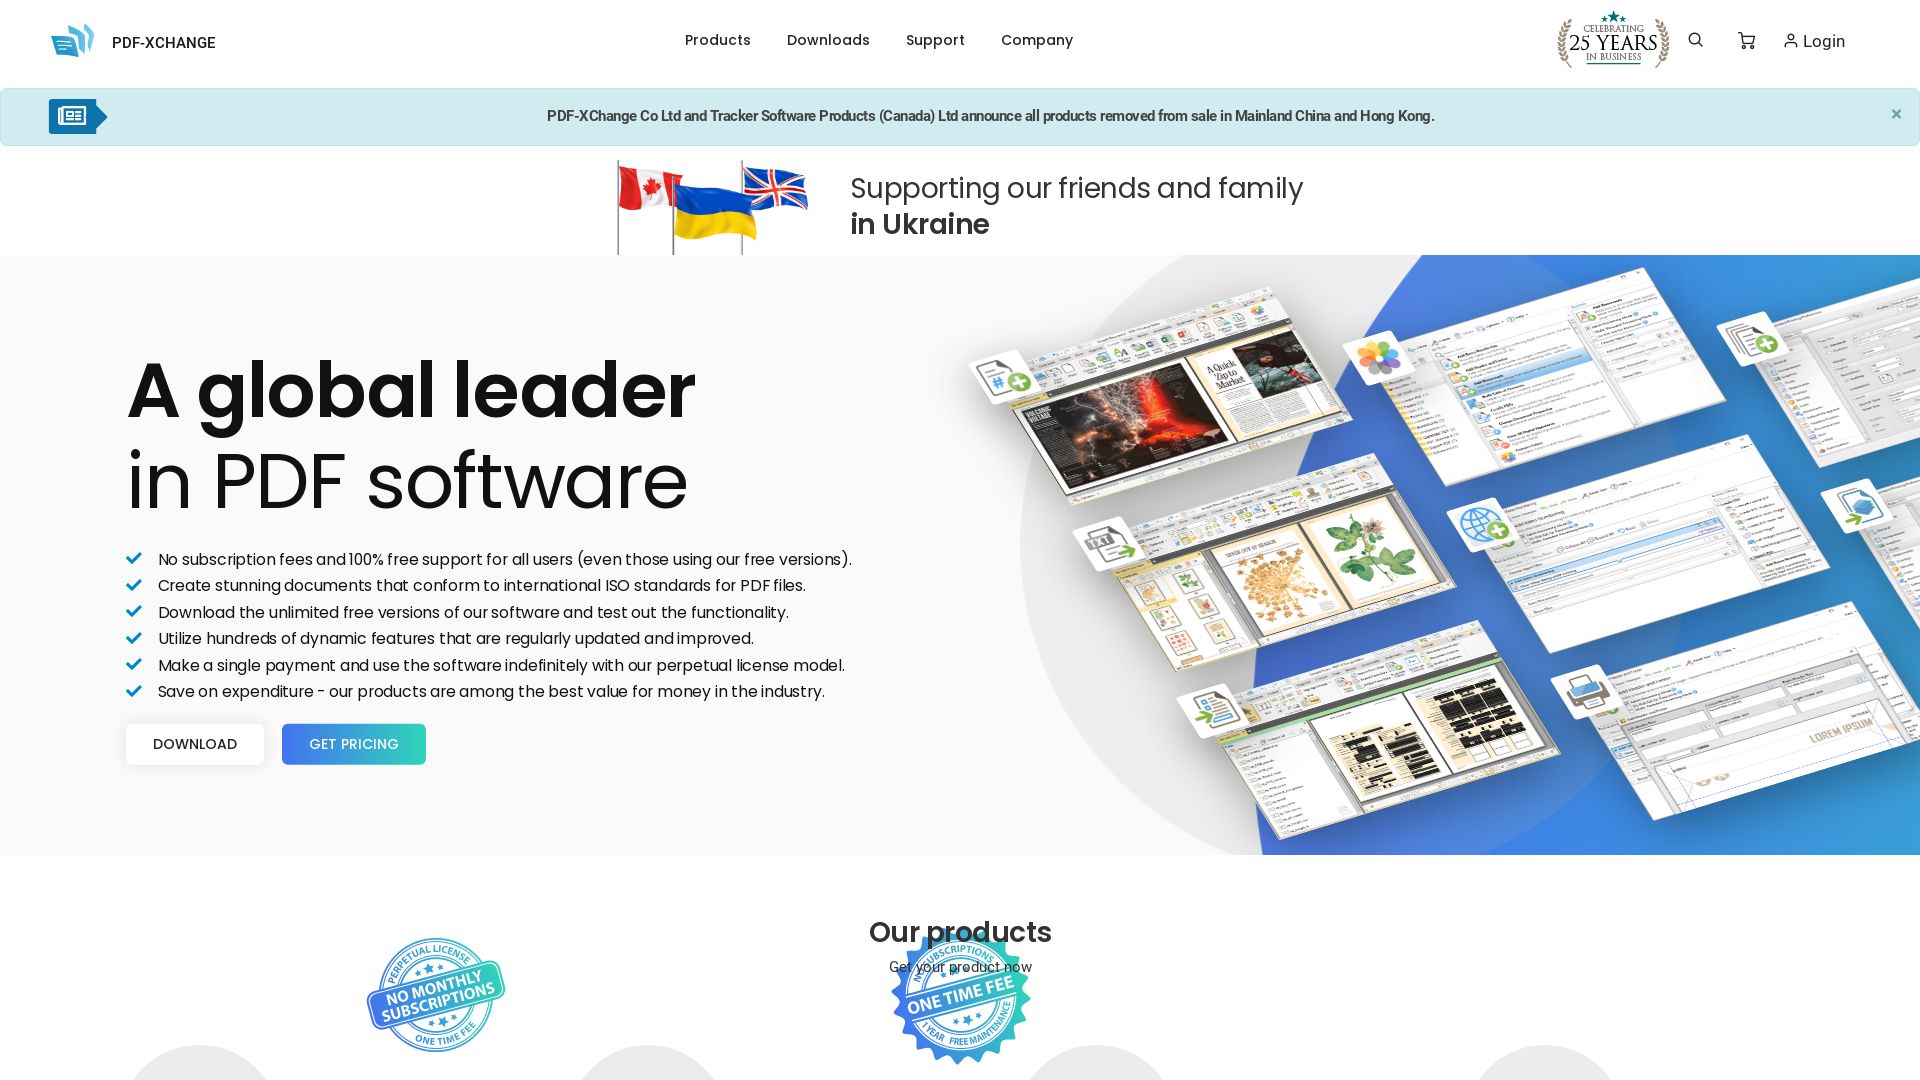Expand the Support navigation item

click(935, 40)
